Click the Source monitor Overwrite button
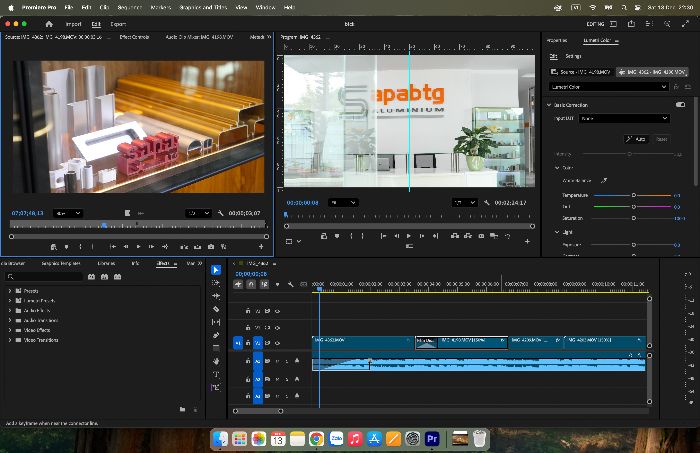 (197, 247)
